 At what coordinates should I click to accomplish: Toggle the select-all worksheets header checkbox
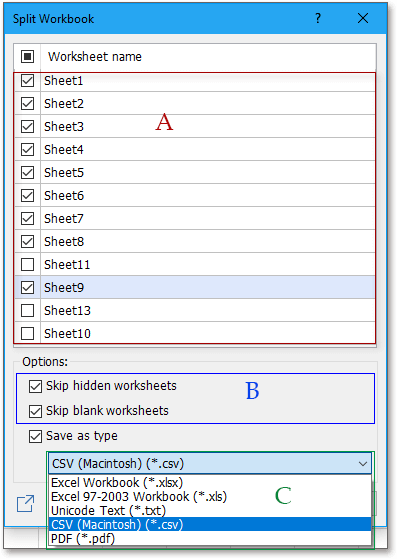click(x=27, y=56)
